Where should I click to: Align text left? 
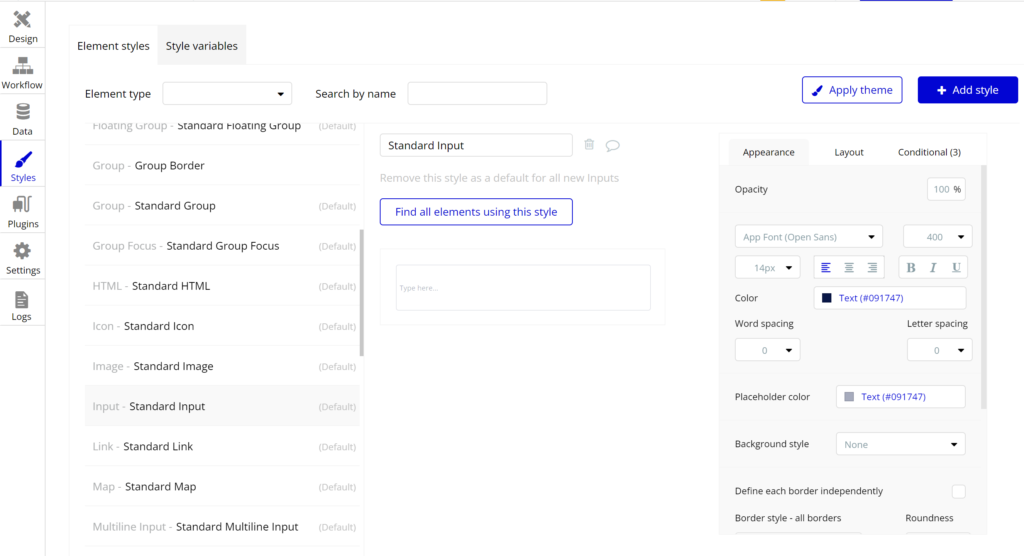click(825, 267)
